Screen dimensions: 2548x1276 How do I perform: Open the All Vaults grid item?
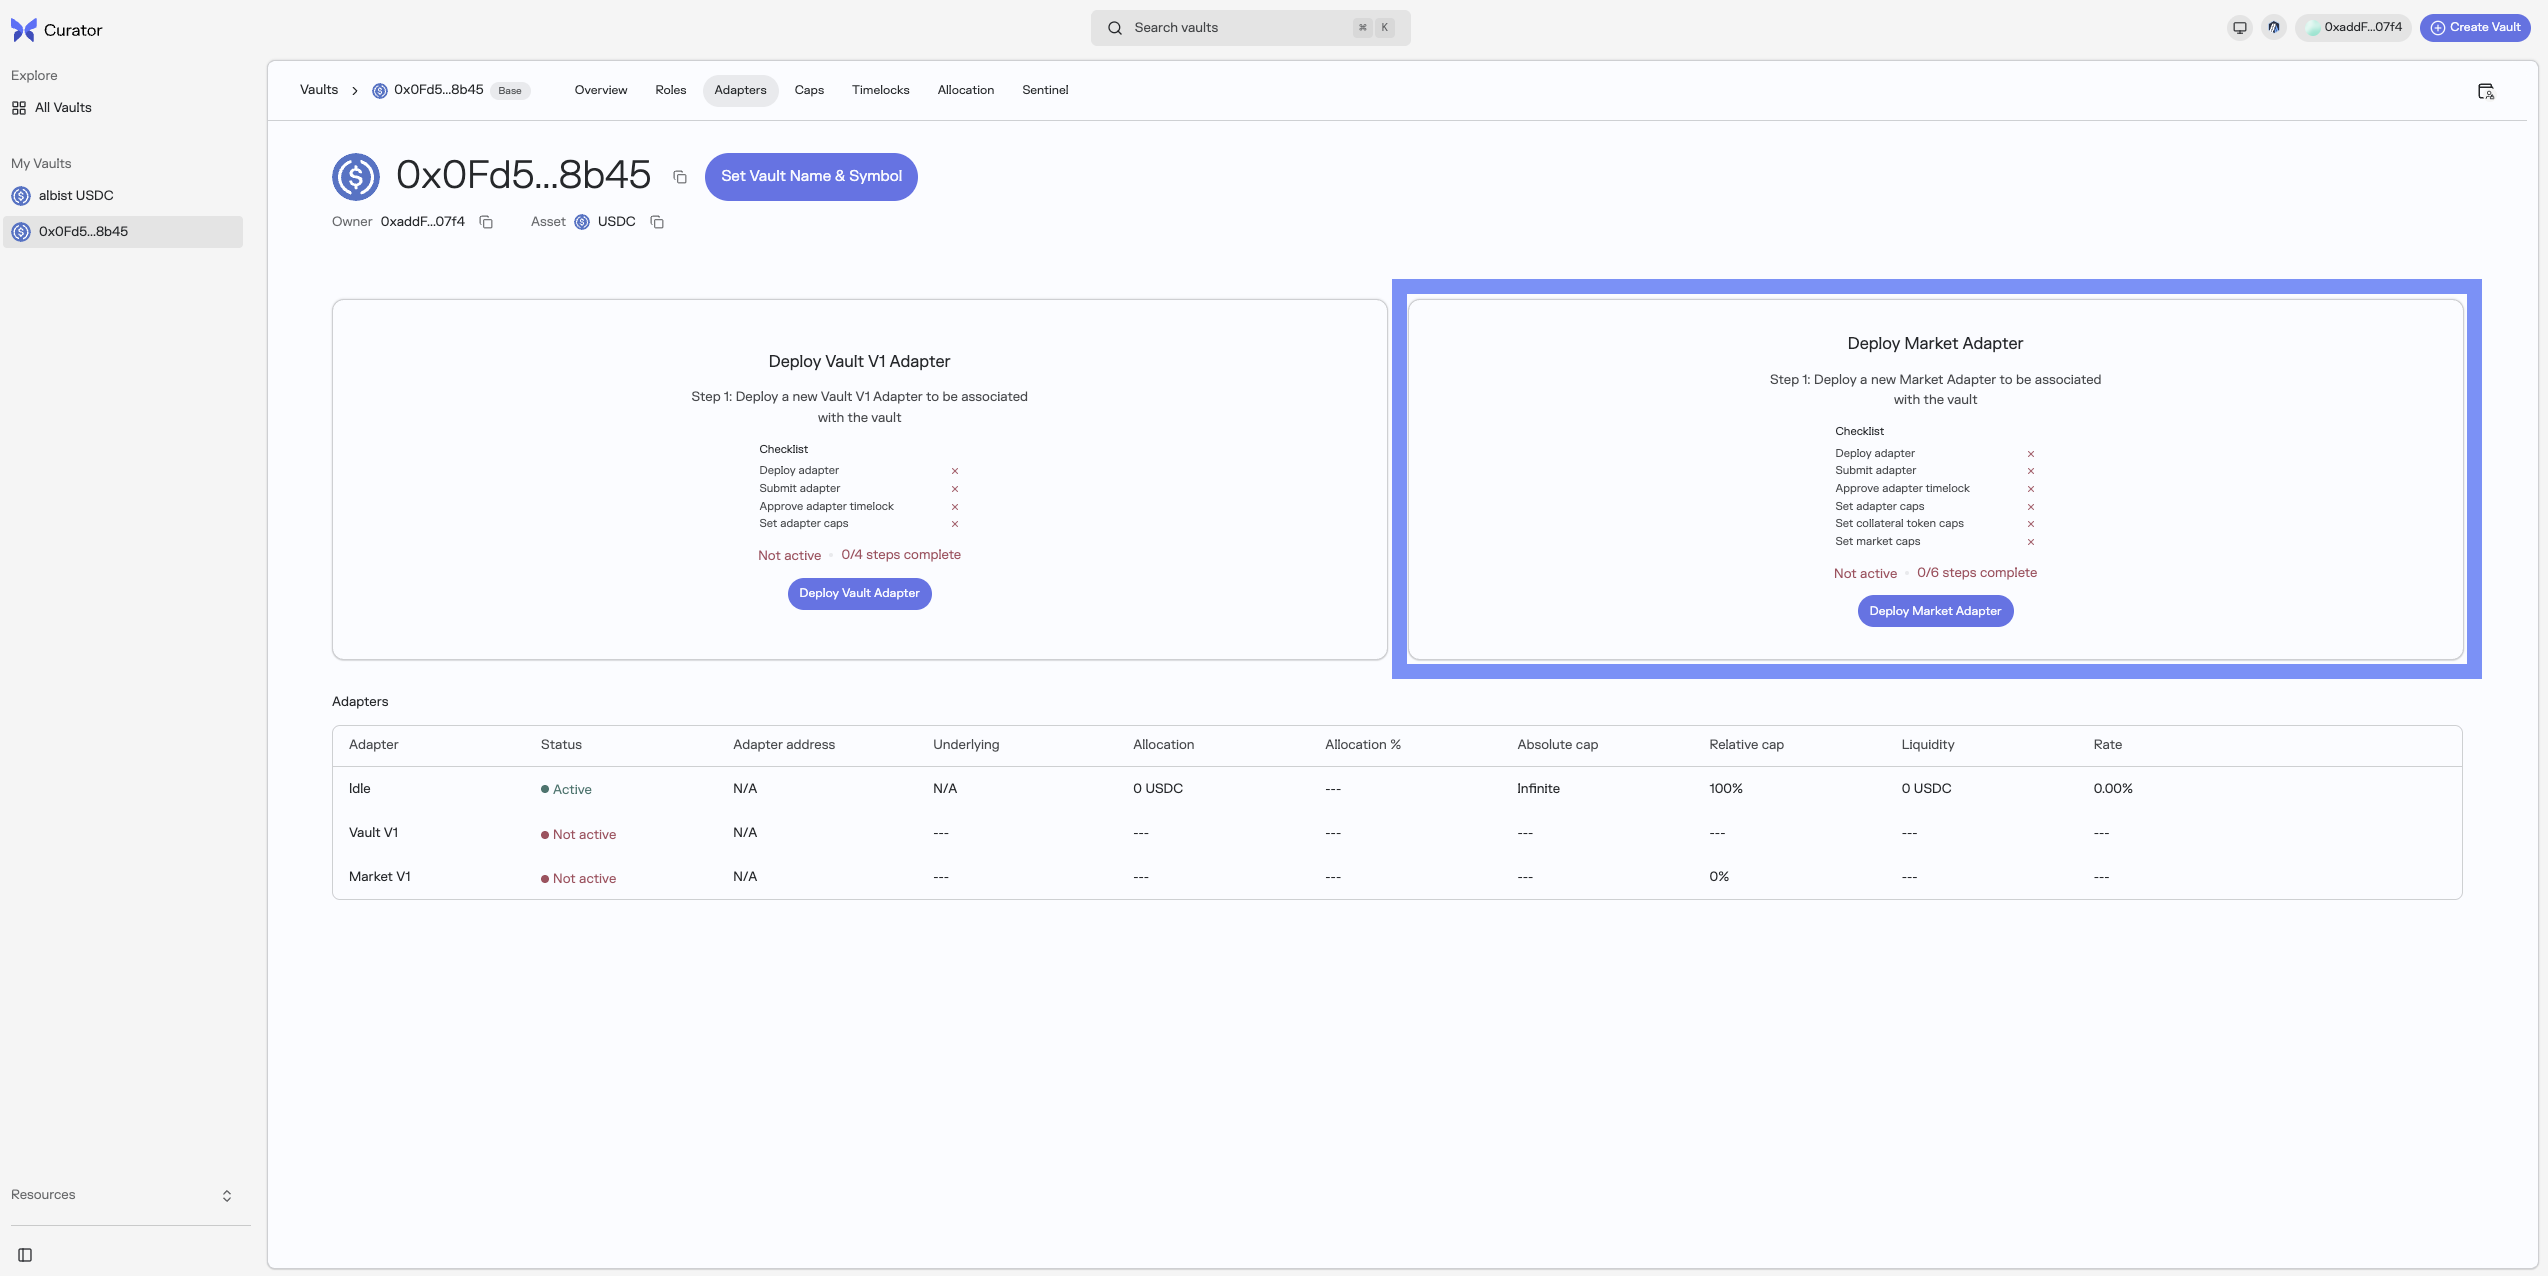coord(63,108)
